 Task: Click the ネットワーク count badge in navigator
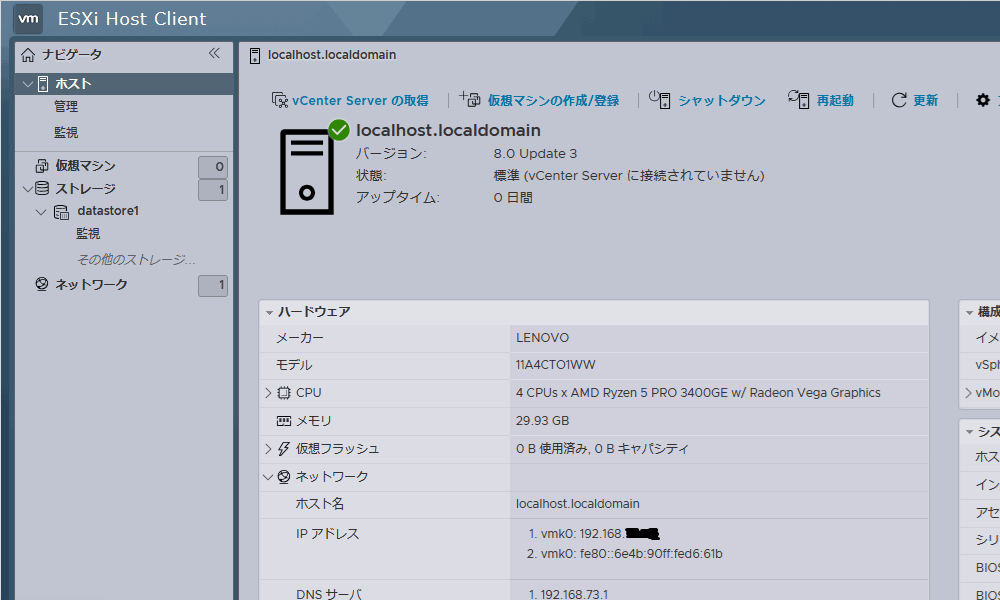[213, 286]
